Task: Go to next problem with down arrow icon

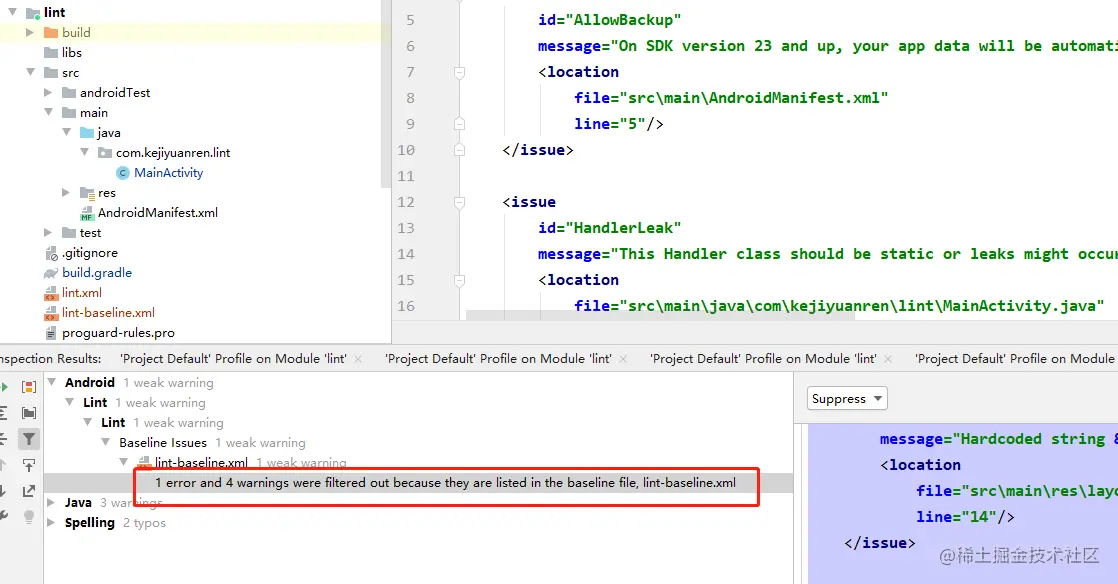Action: point(4,491)
